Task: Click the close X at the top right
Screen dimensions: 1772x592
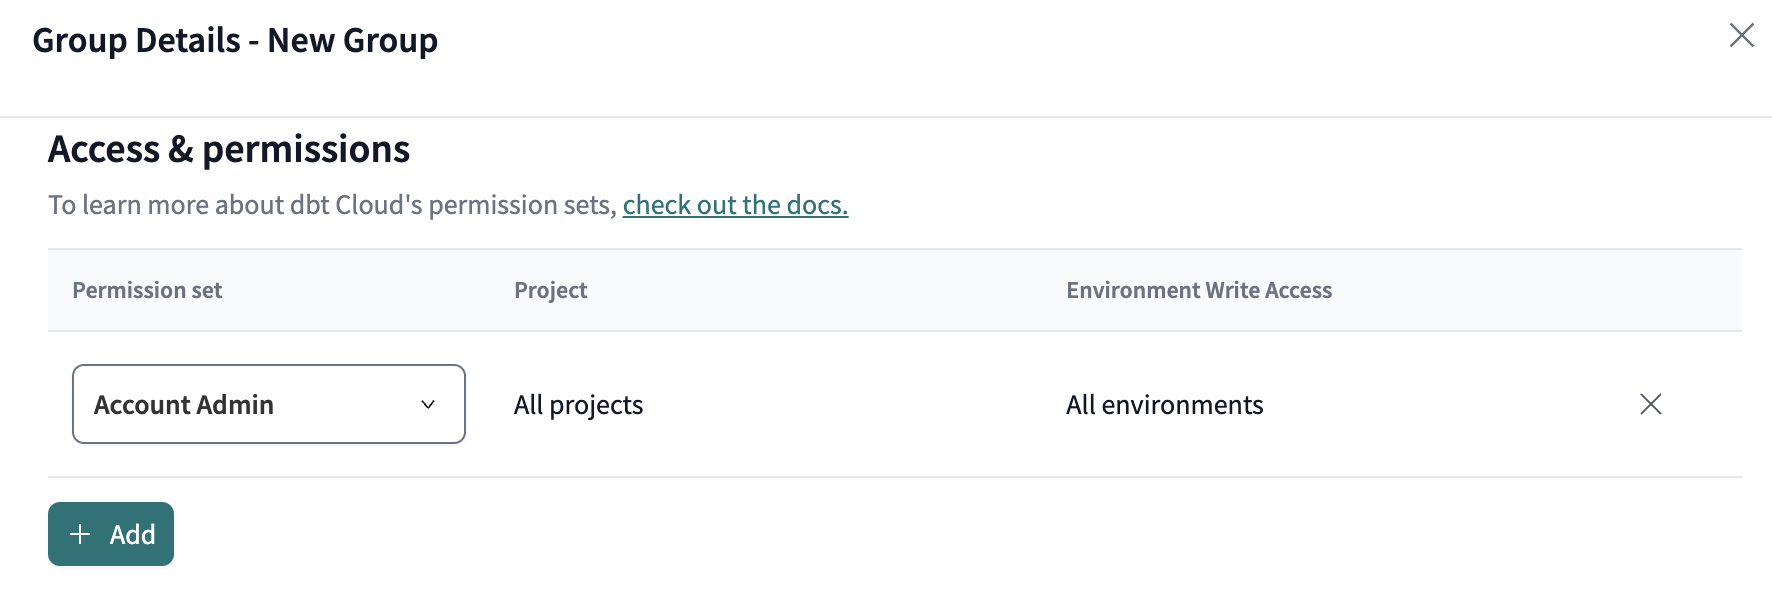Action: (1742, 35)
